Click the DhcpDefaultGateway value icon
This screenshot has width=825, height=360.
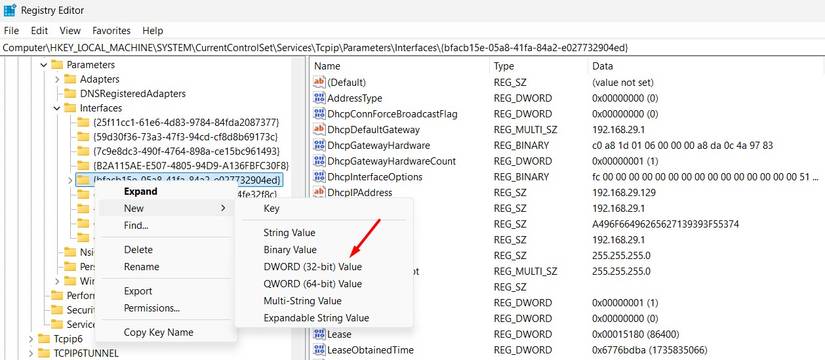tap(319, 129)
